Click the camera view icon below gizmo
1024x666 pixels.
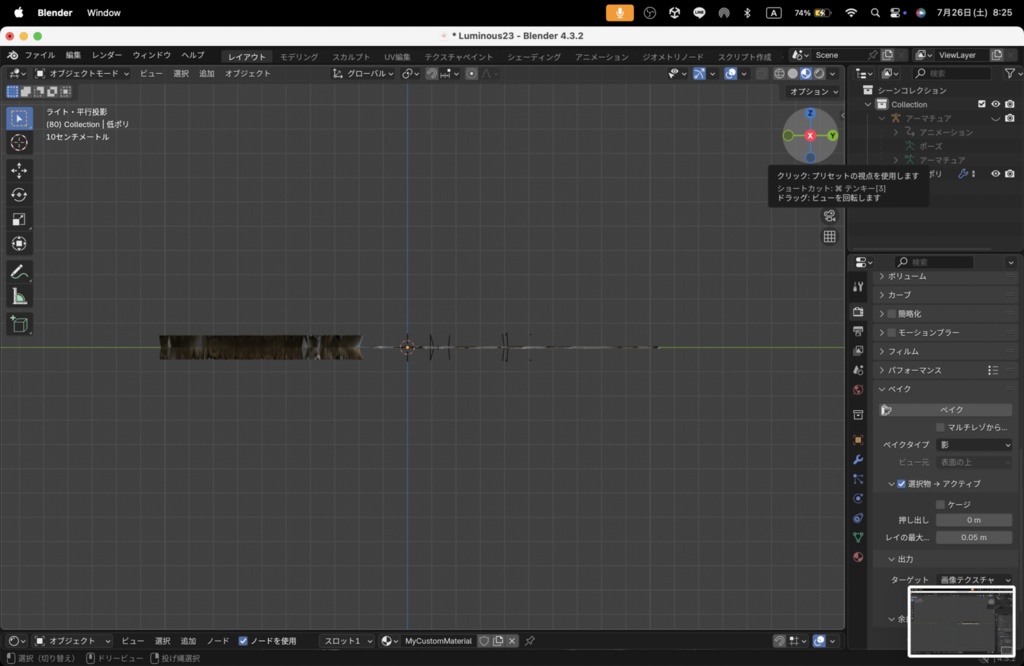[x=829, y=215]
